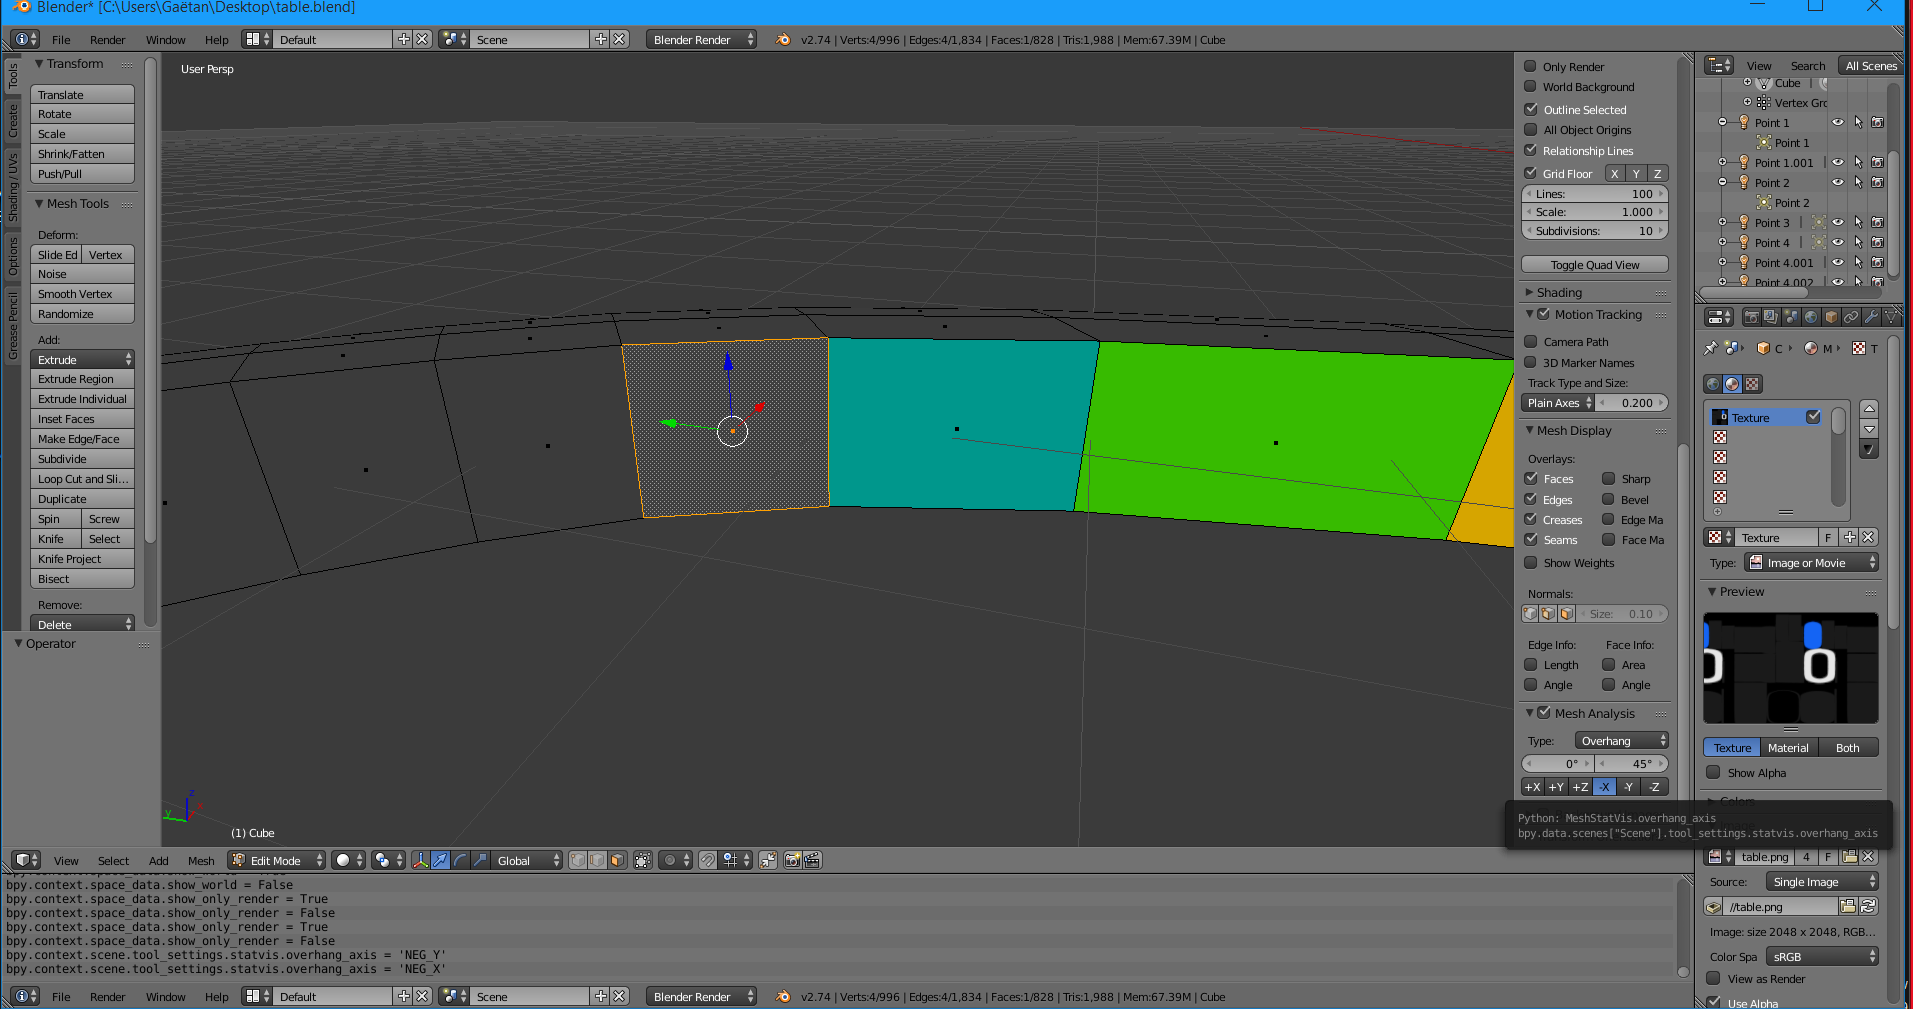The height and width of the screenshot is (1009, 1913).
Task: Adjust the track size 0.200 field
Action: pyautogui.click(x=1633, y=403)
